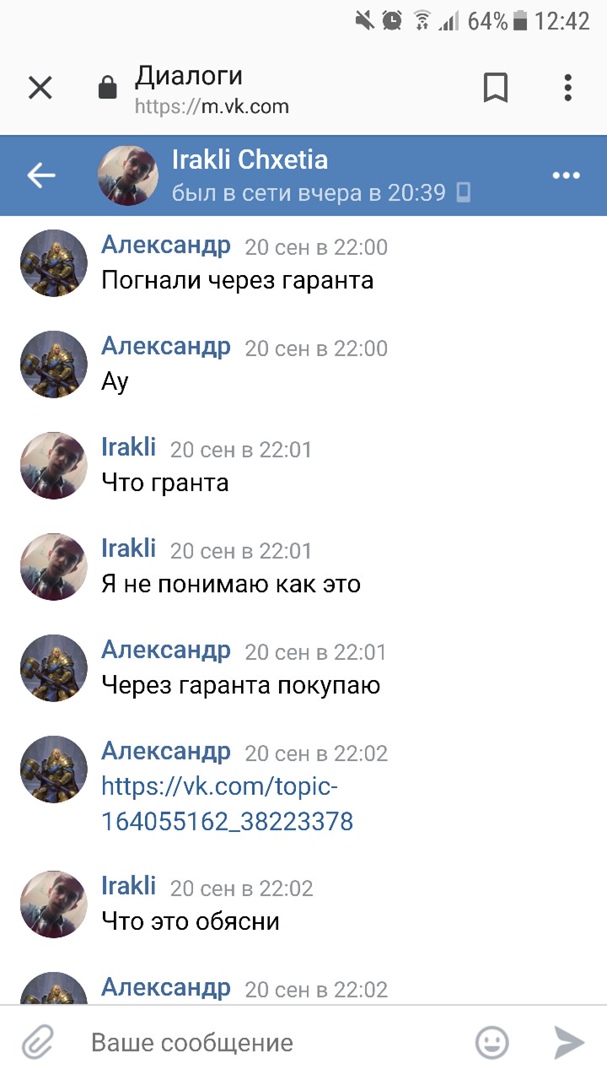Focus the 'Ваше сообщение' message field
This screenshot has width=607, height=1080.
pyautogui.click(x=276, y=1042)
